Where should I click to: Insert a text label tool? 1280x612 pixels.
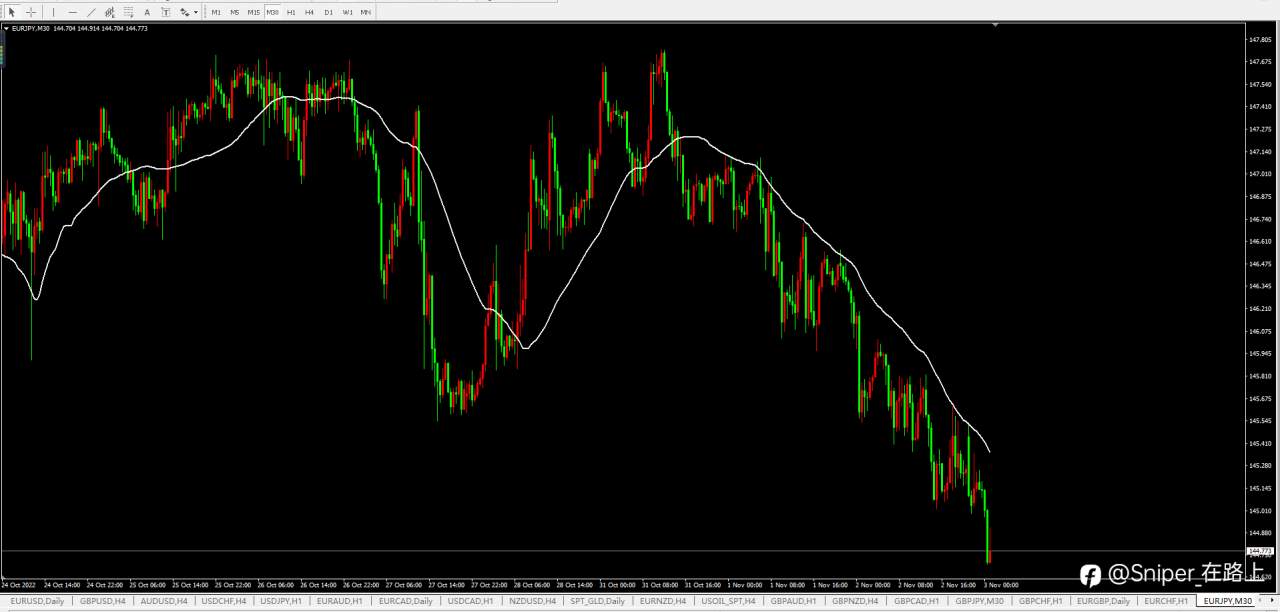pos(166,12)
